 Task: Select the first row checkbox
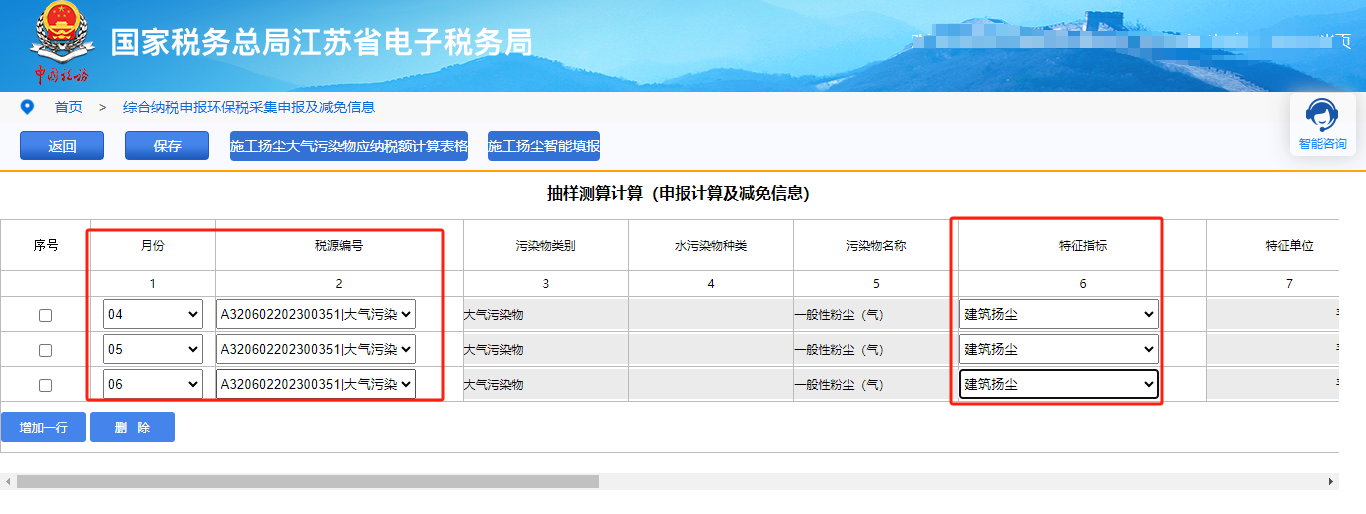coord(45,315)
